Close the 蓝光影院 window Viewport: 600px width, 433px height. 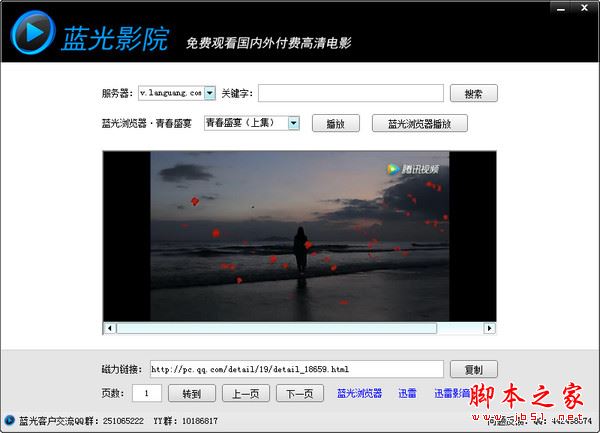tap(584, 8)
